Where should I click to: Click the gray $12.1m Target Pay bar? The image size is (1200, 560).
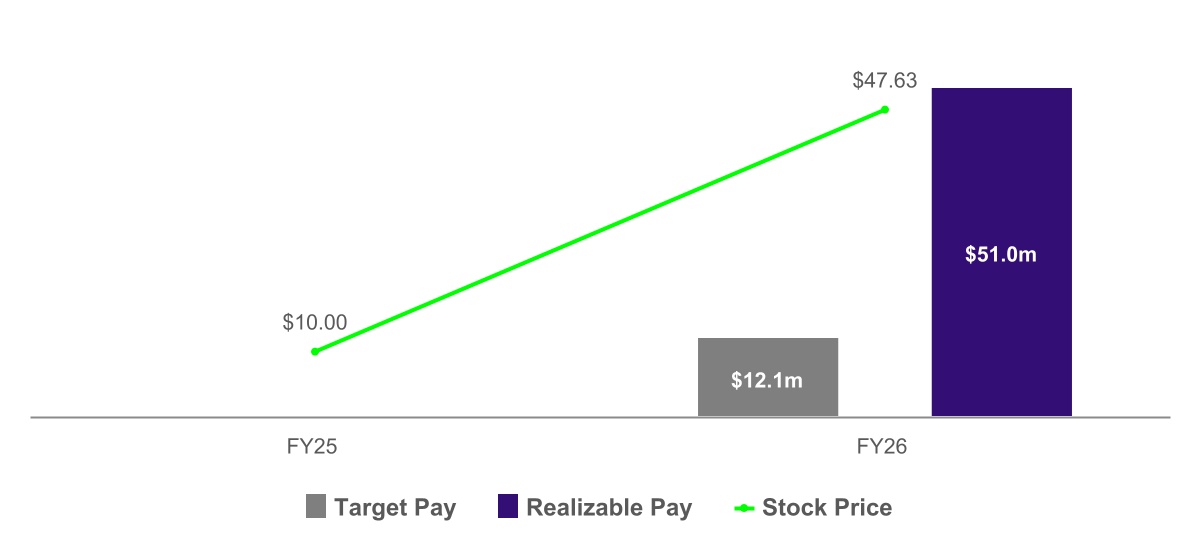click(x=768, y=377)
